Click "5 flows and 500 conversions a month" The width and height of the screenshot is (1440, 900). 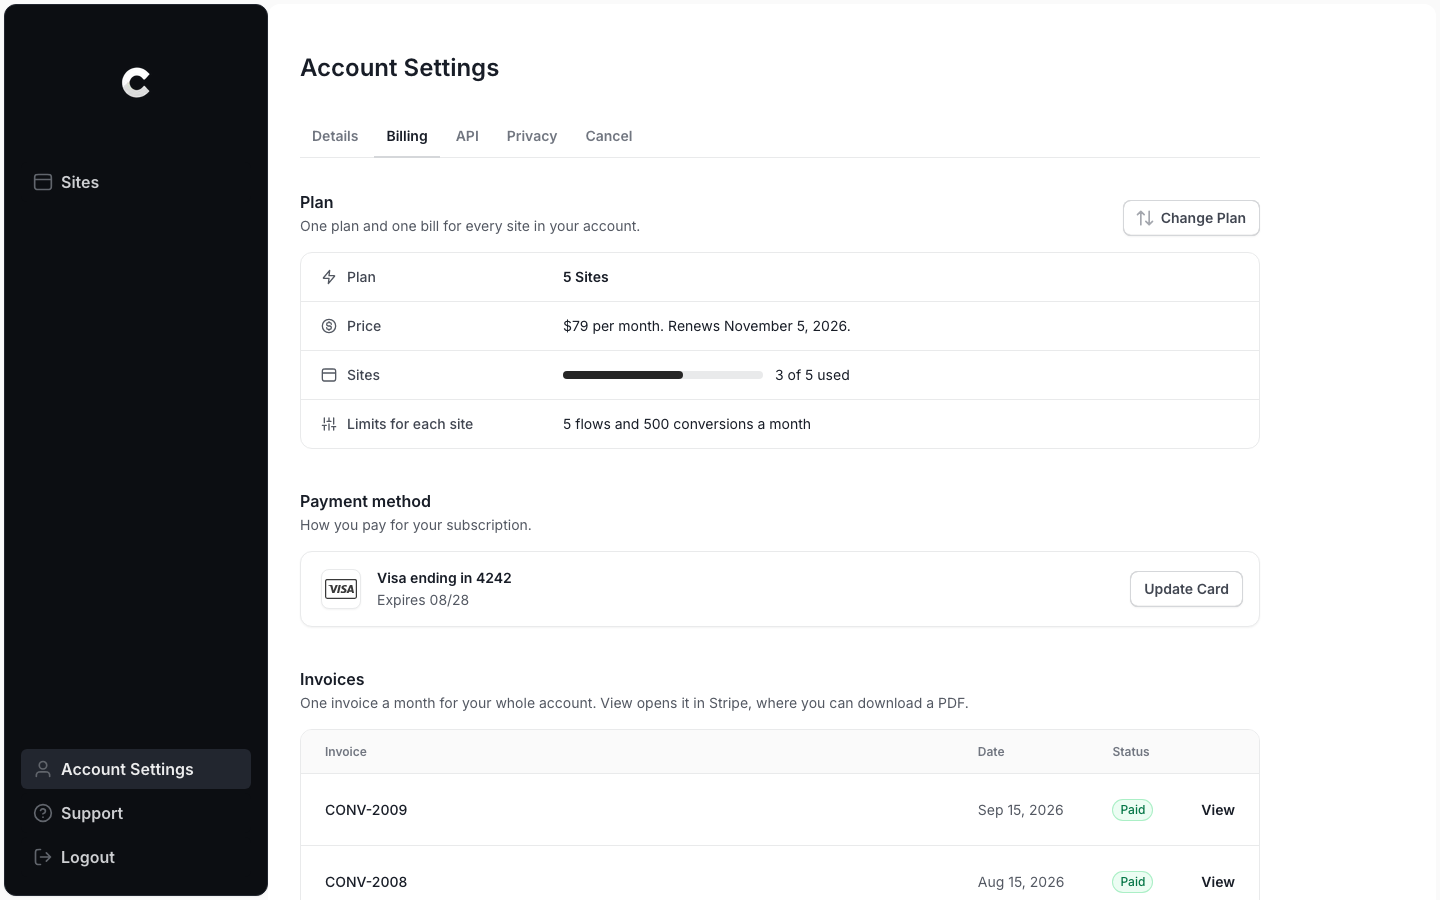(x=687, y=424)
